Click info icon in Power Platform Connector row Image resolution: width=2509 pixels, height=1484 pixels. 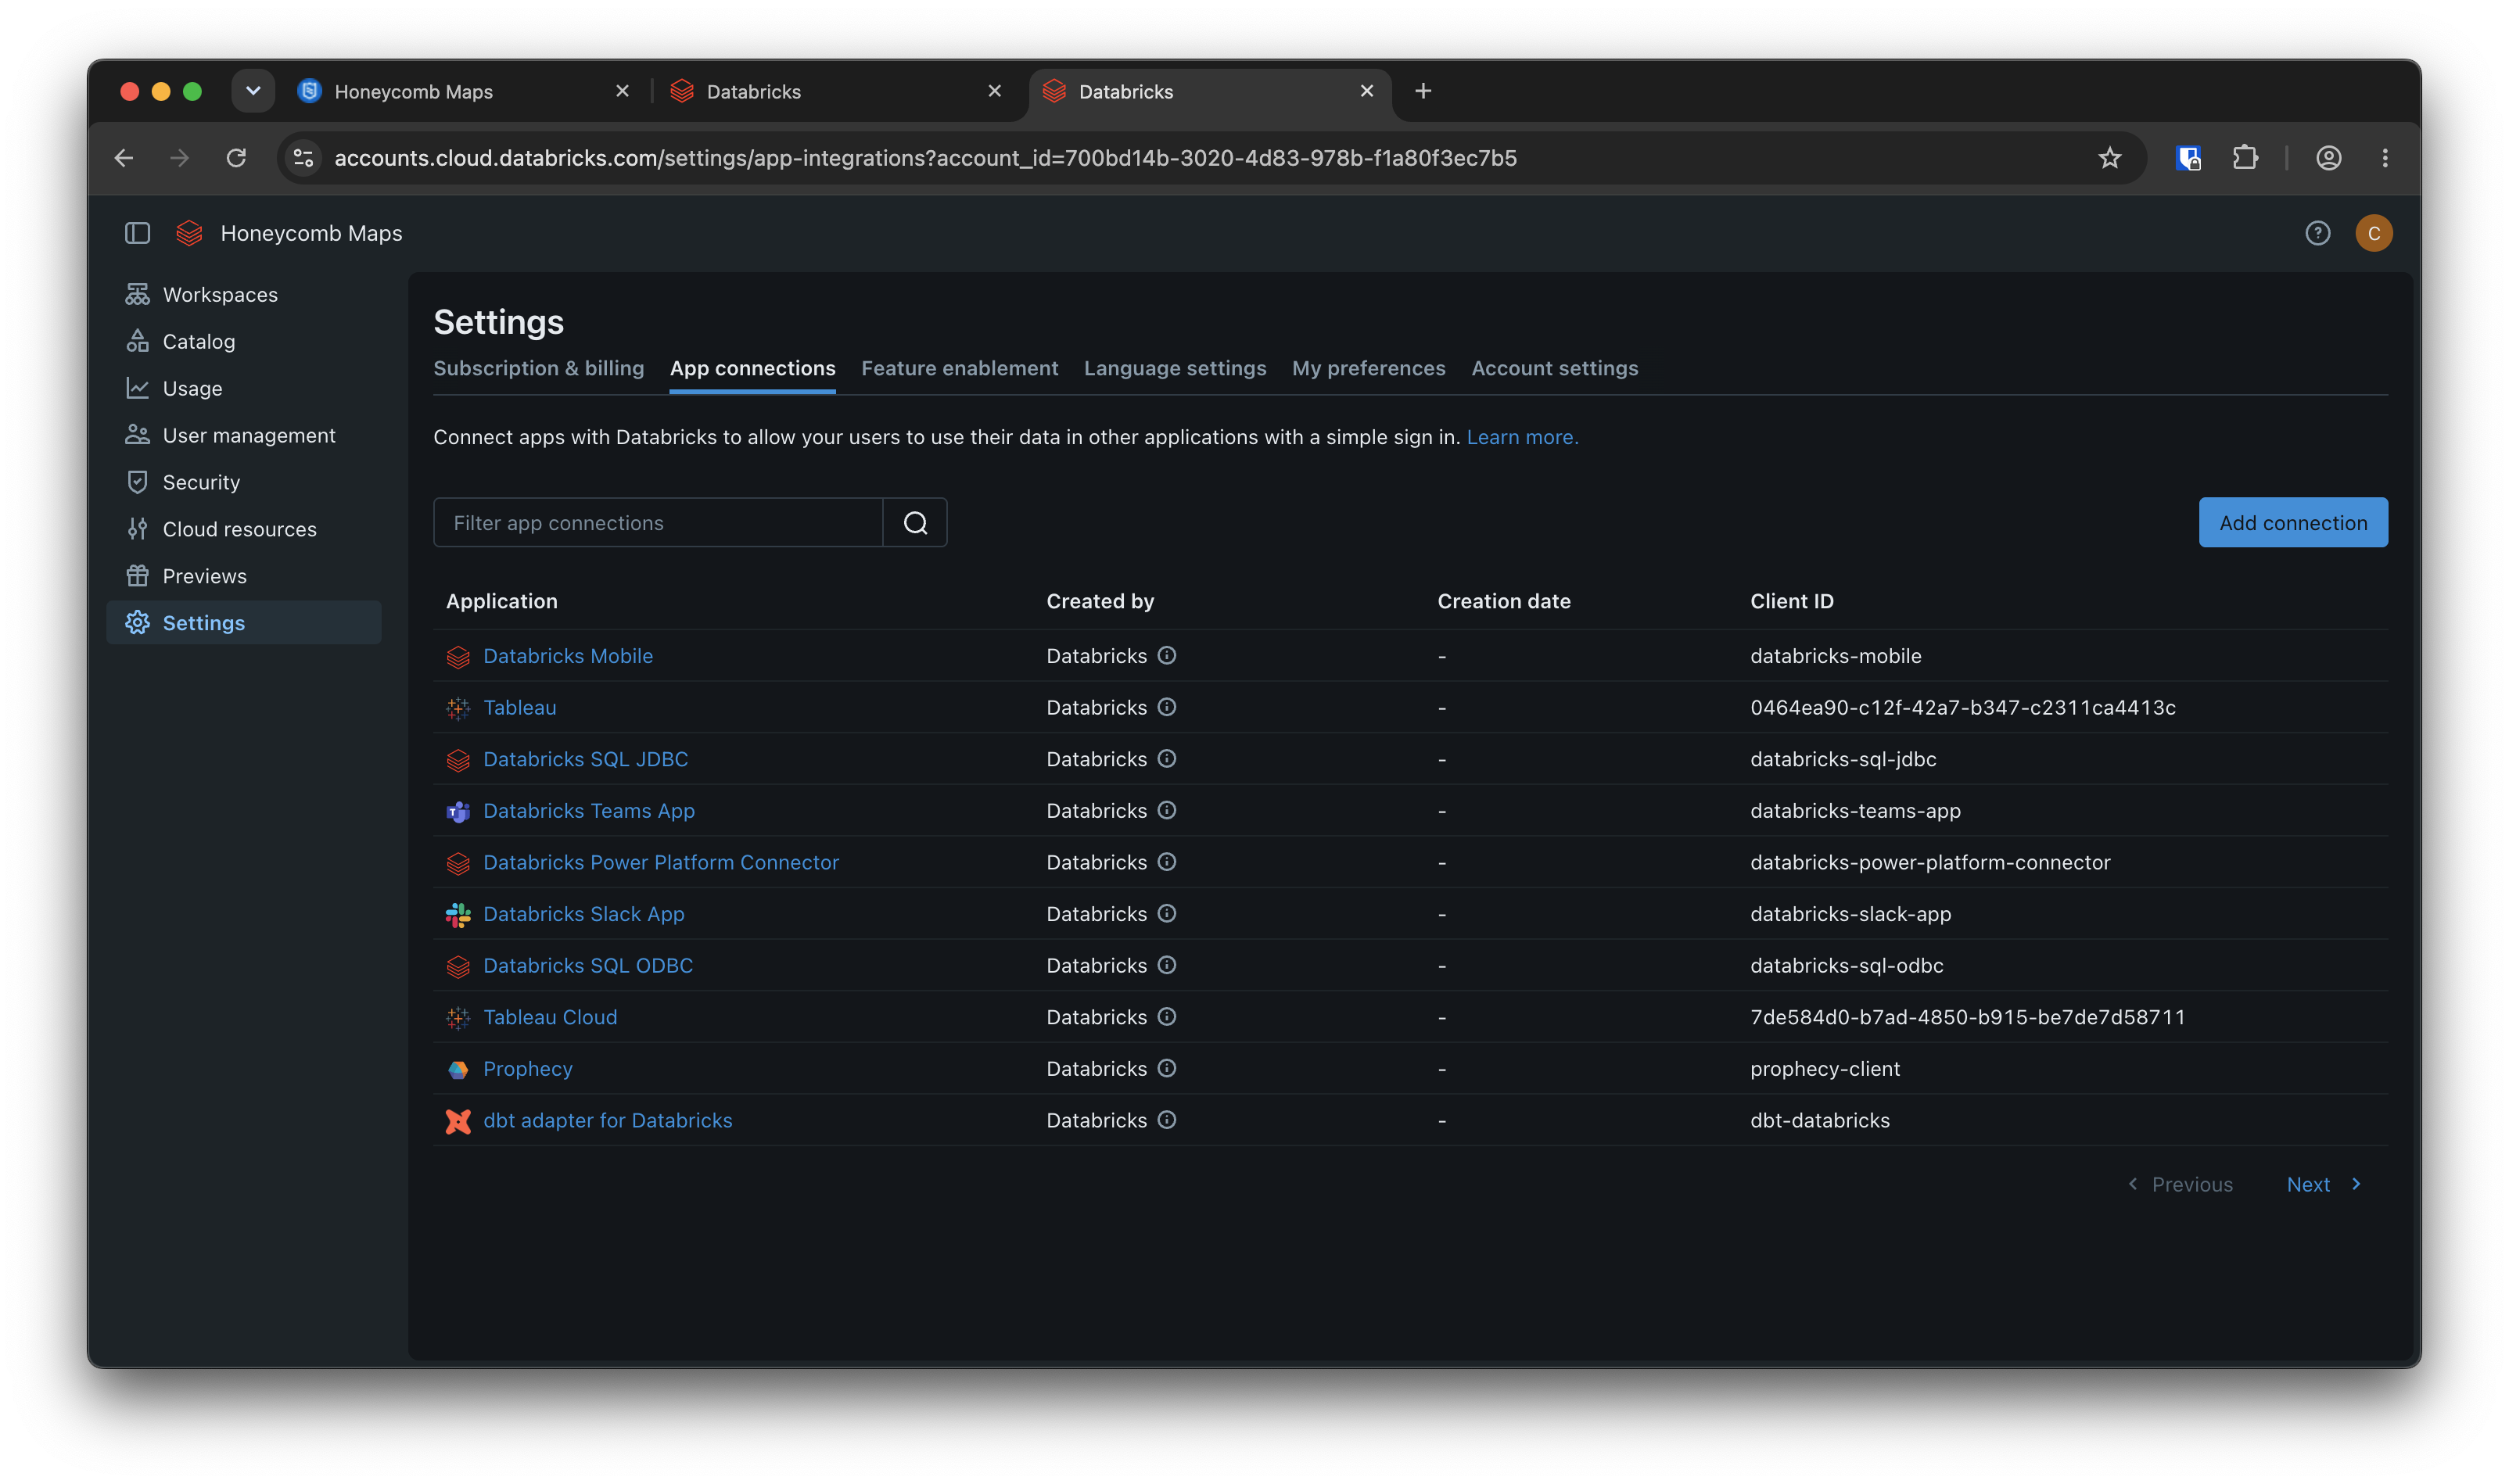pos(1166,861)
